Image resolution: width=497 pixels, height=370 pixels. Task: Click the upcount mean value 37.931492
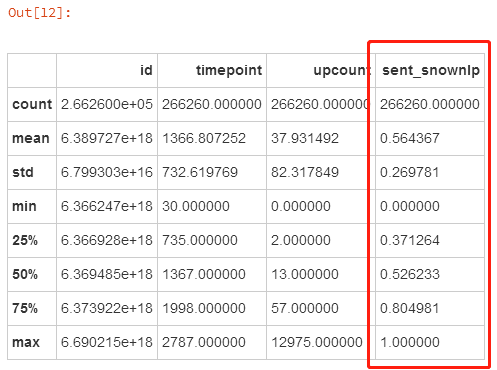305,138
